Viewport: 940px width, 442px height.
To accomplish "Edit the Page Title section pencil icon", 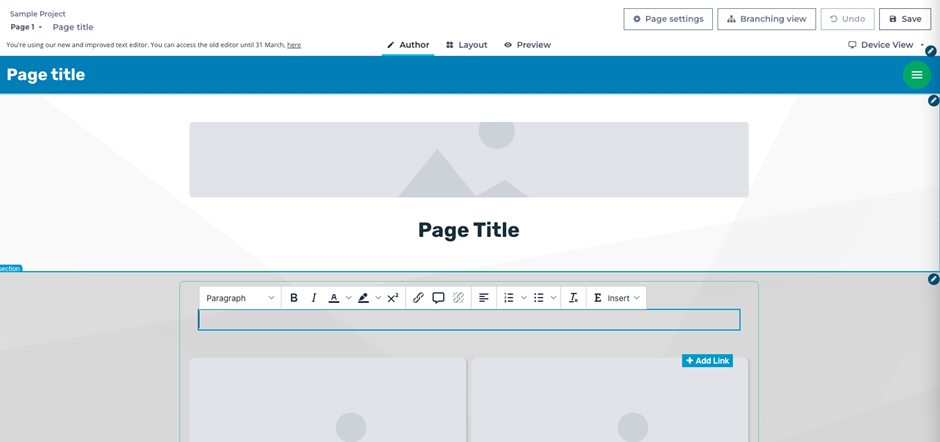I will click(x=933, y=101).
